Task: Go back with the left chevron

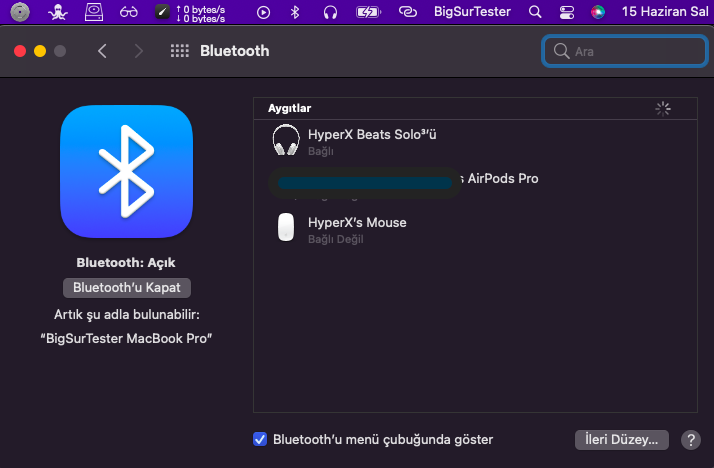Action: (x=102, y=51)
